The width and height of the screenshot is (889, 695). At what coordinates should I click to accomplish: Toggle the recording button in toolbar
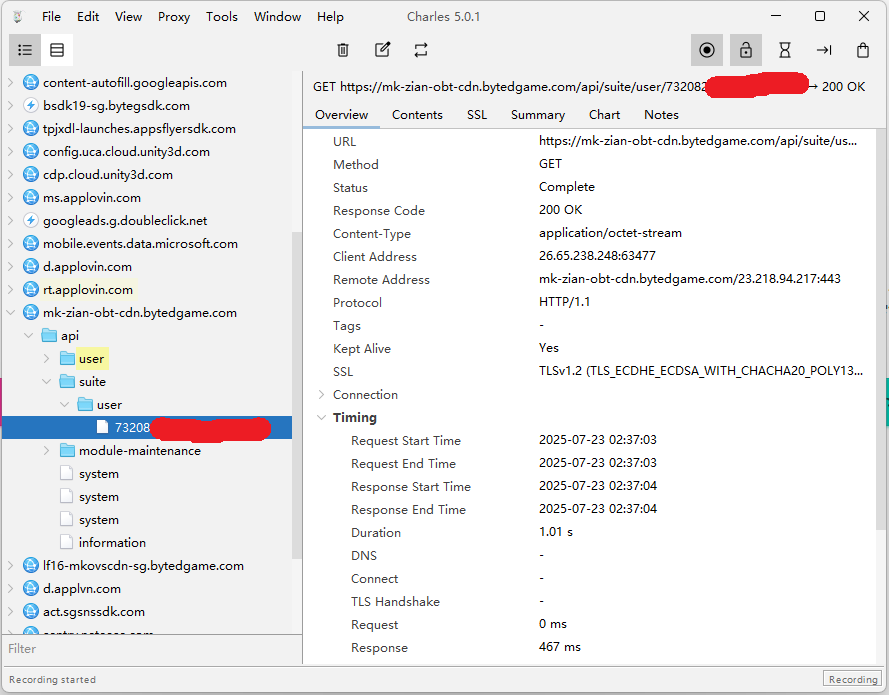[x=707, y=50]
